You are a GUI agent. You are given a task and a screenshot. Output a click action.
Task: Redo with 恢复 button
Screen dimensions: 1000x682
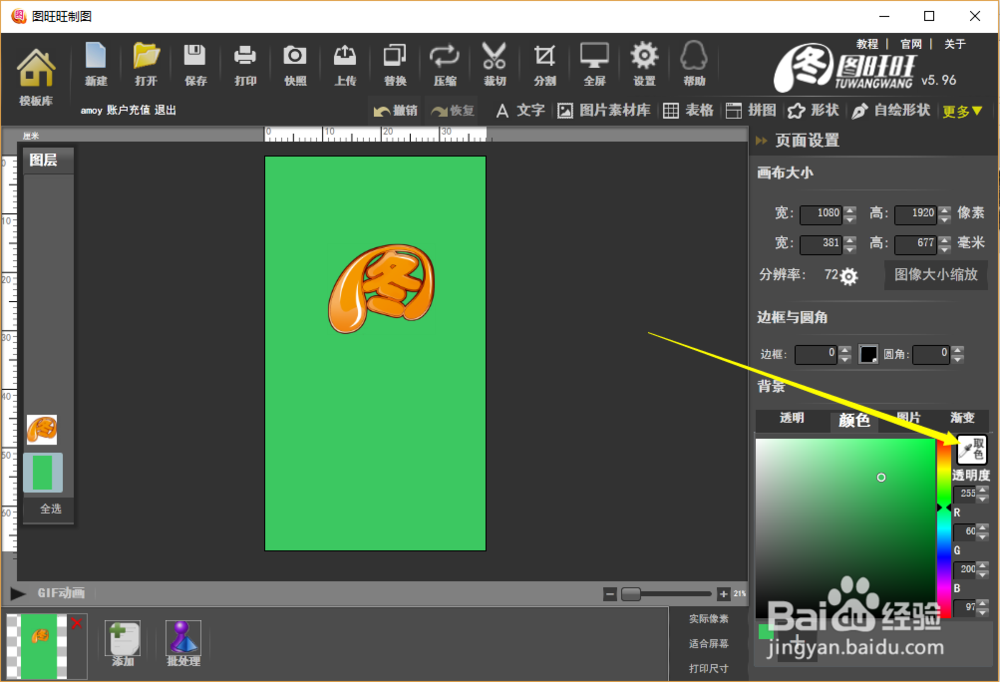(x=452, y=110)
